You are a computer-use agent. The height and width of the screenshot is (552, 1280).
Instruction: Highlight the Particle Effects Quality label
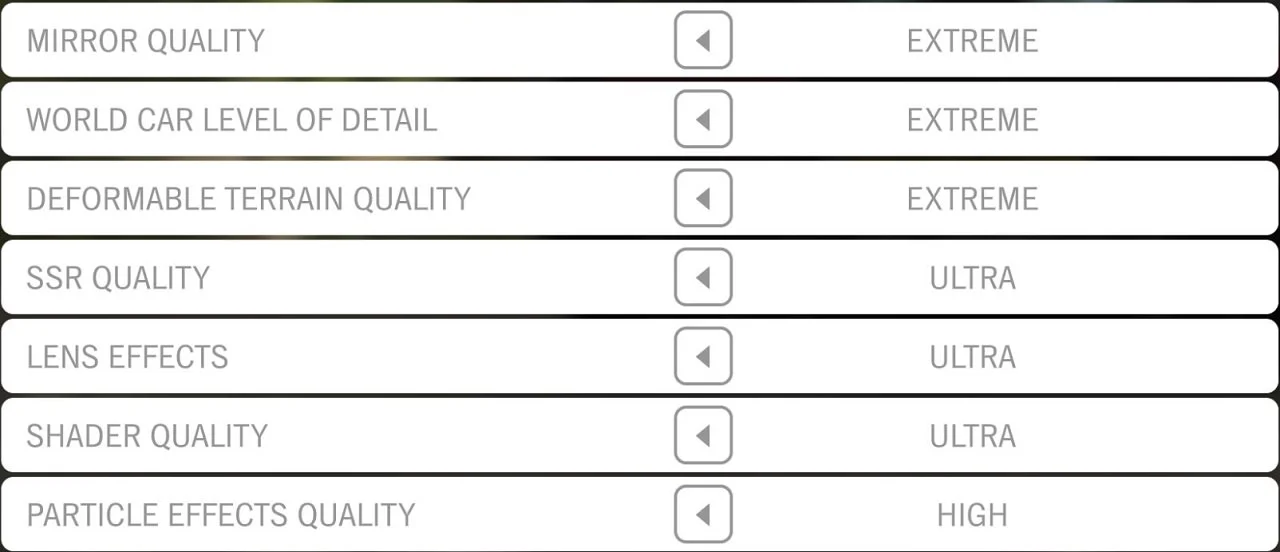[x=221, y=515]
